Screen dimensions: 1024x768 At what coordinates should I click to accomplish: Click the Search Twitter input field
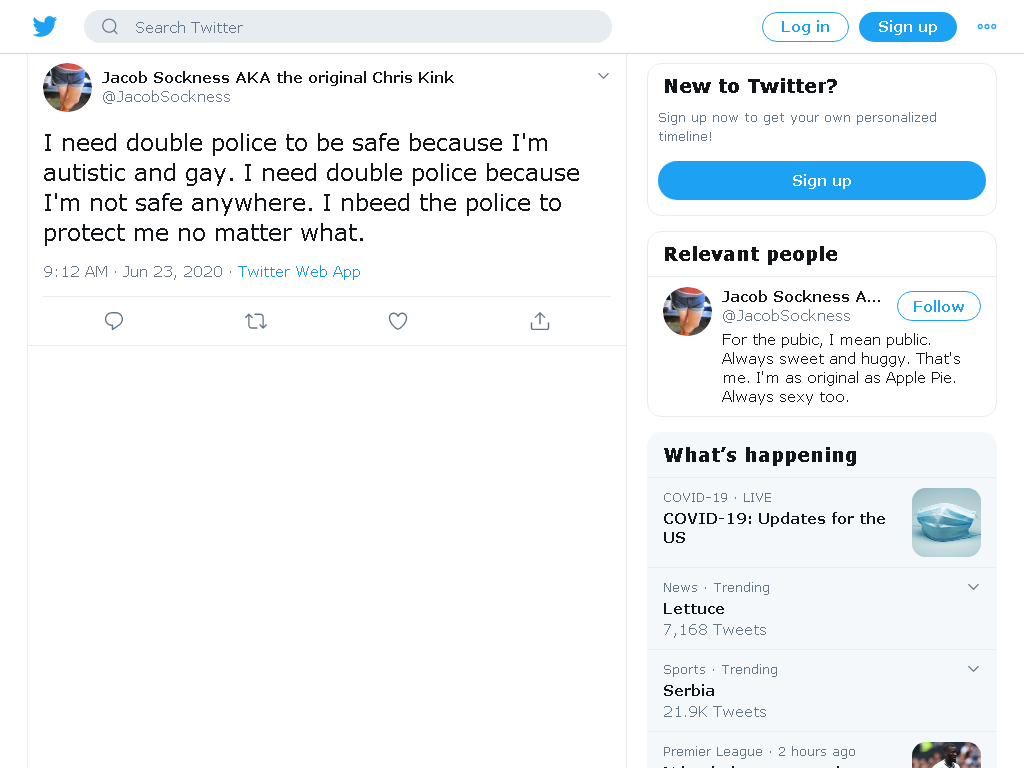[x=347, y=27]
